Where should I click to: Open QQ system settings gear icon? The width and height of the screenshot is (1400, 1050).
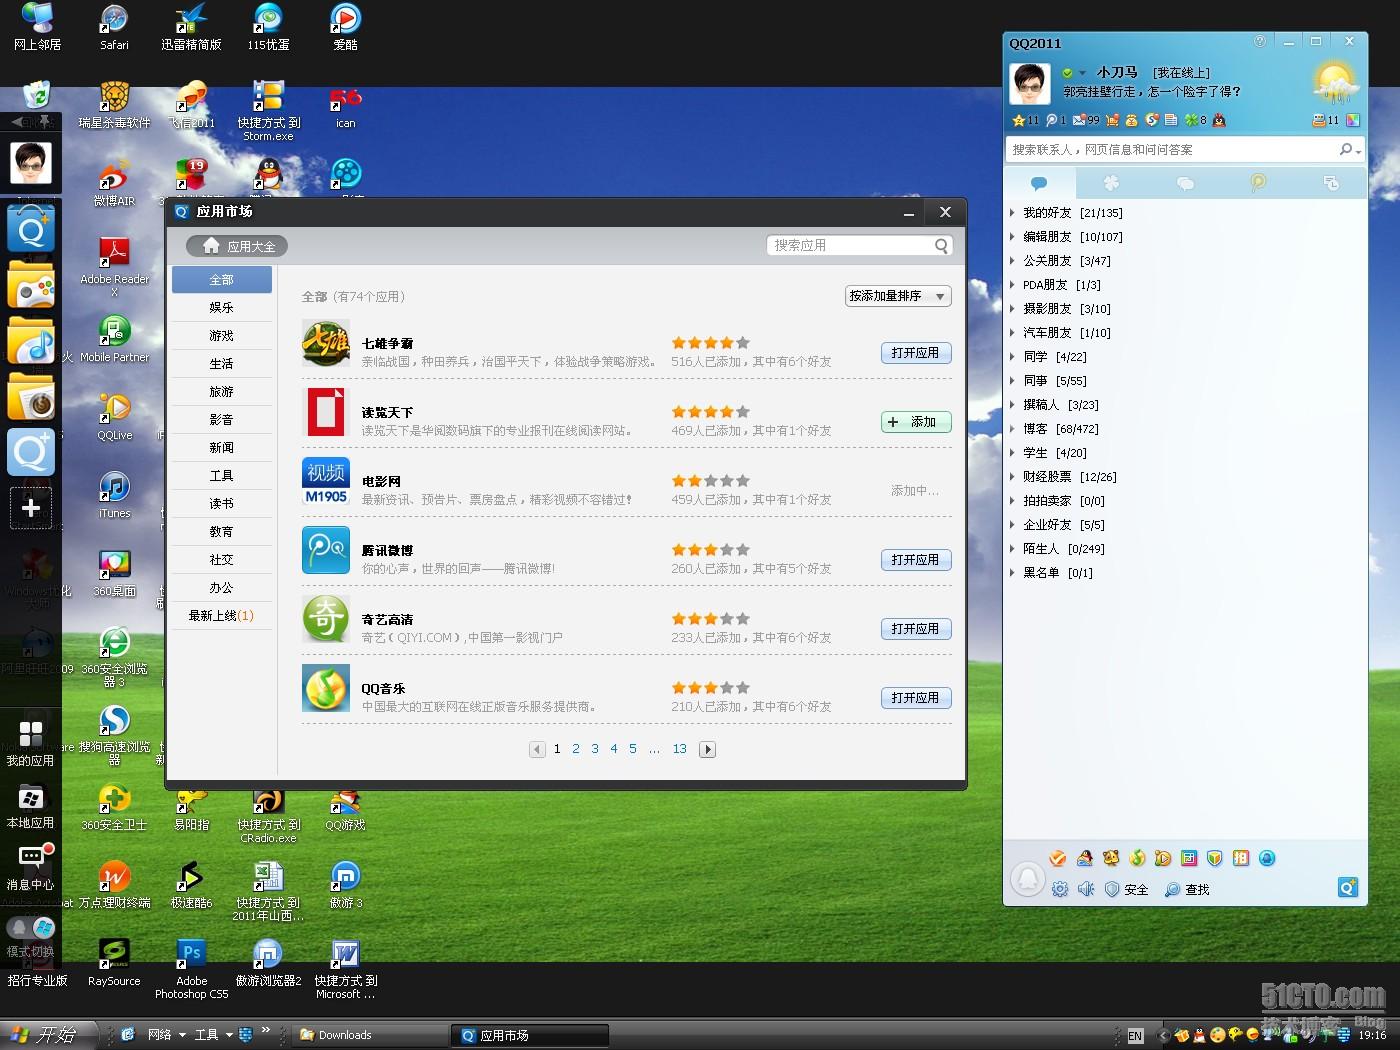click(1060, 889)
